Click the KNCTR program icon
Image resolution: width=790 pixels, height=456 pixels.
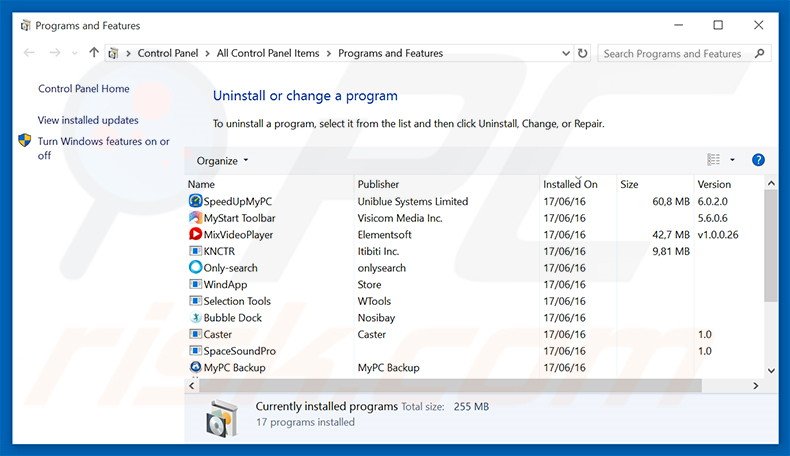(x=195, y=251)
